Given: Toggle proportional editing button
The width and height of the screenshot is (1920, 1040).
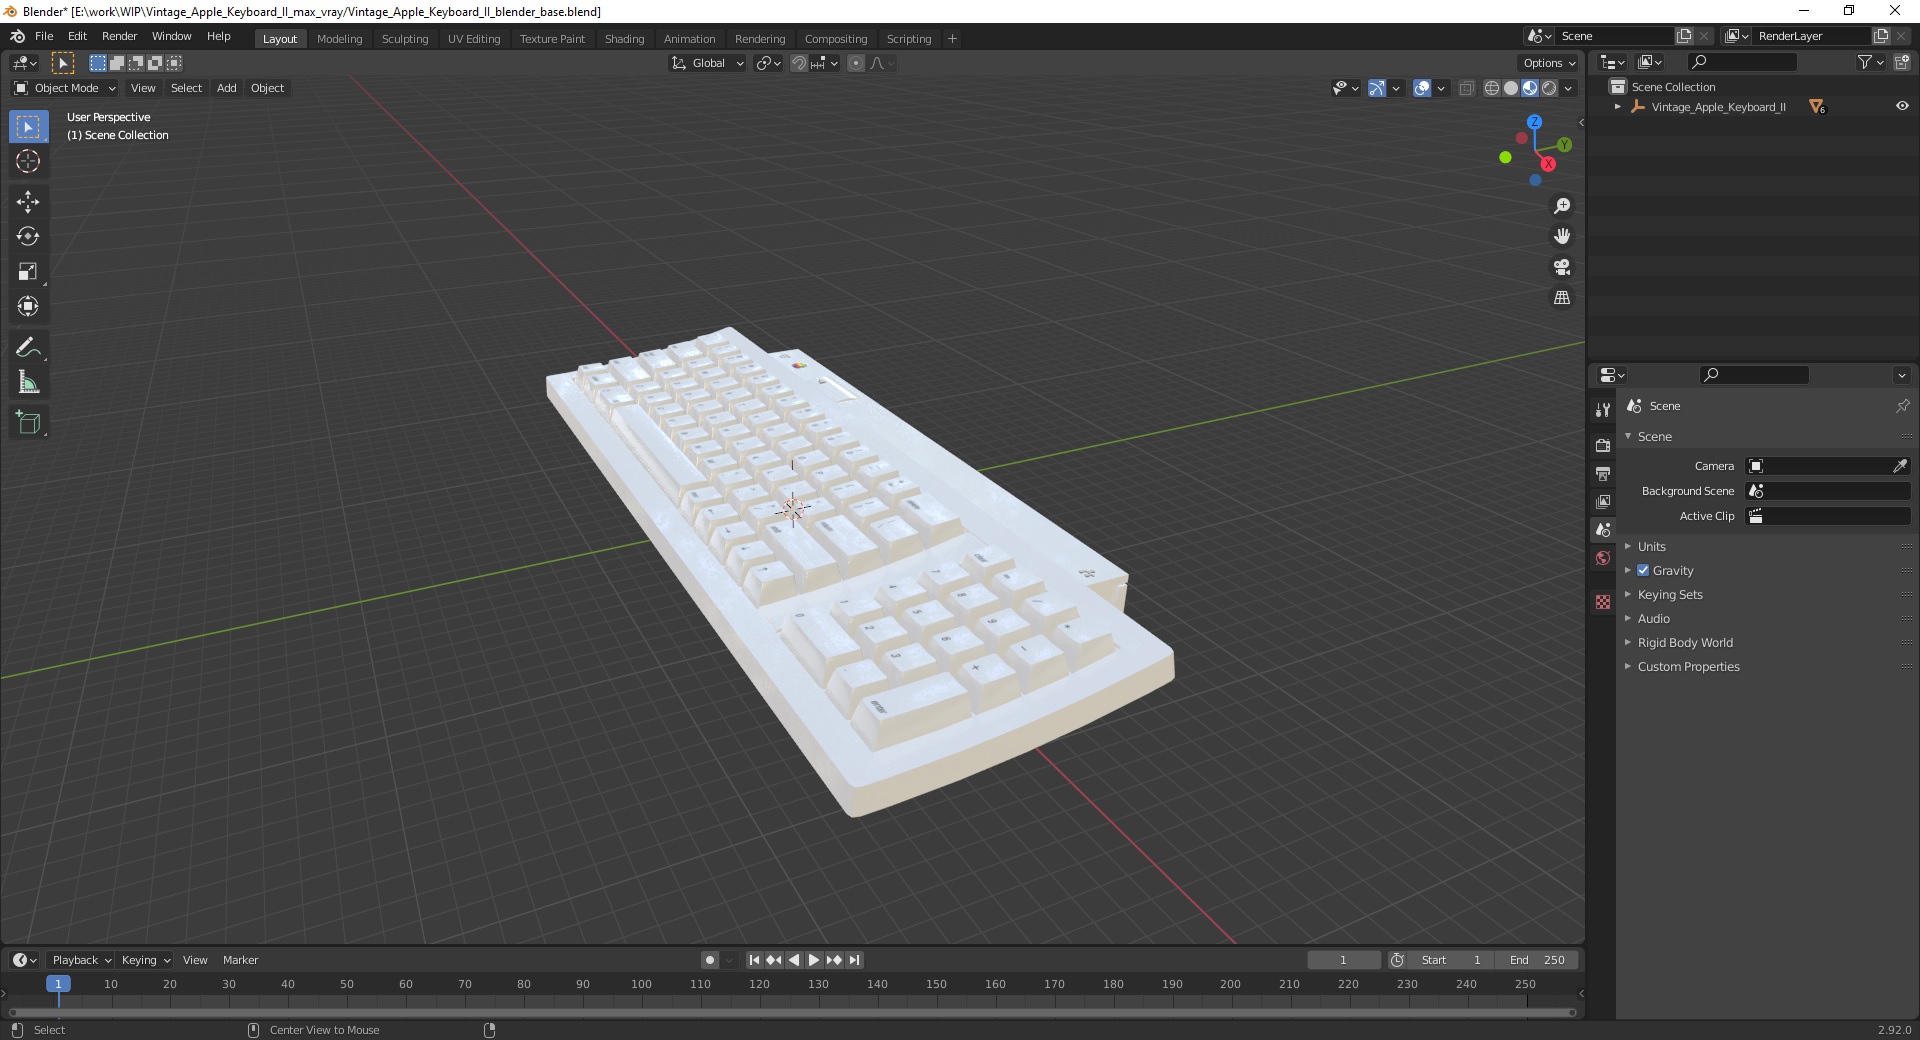Looking at the screenshot, I should 856,63.
